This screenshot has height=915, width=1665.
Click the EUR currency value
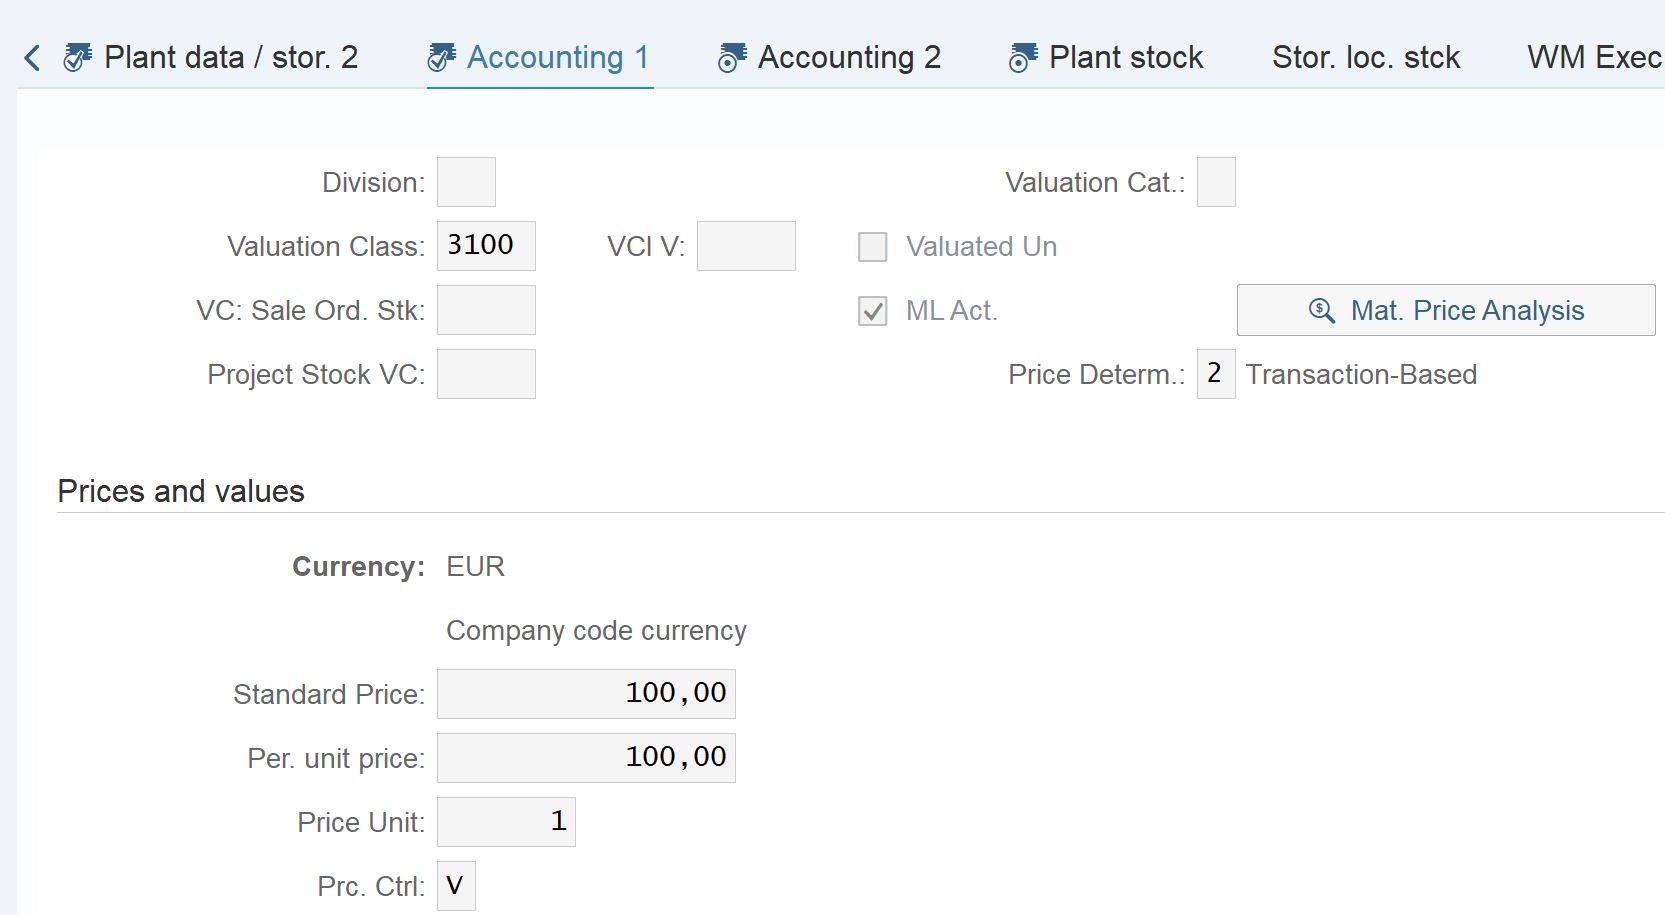coord(475,567)
